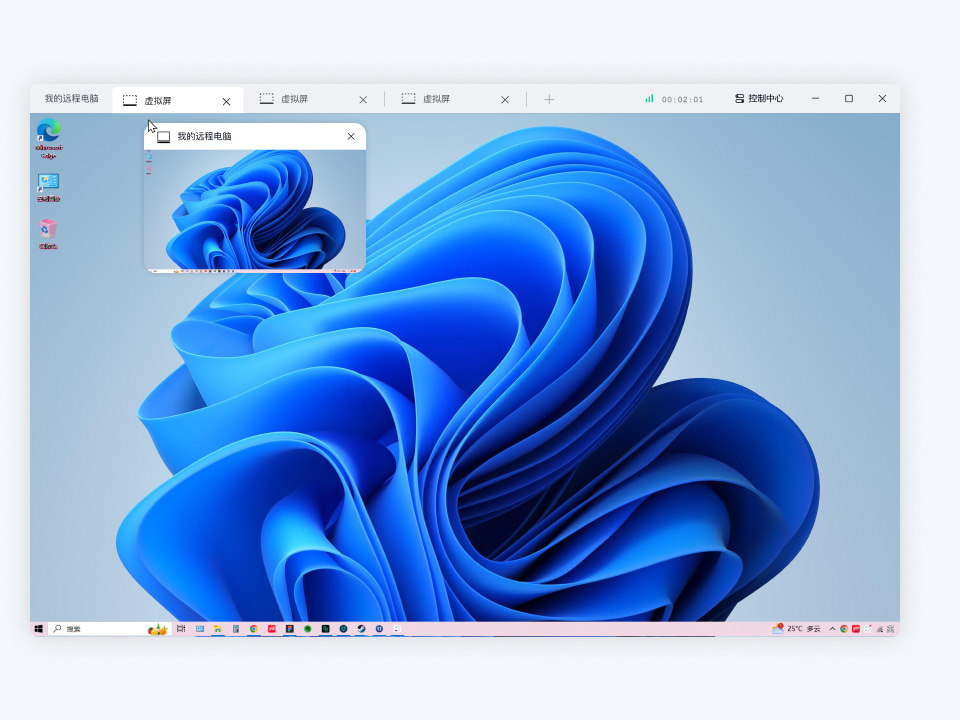Select the active first 虚拟屏 tab
The height and width of the screenshot is (720, 960).
(178, 101)
